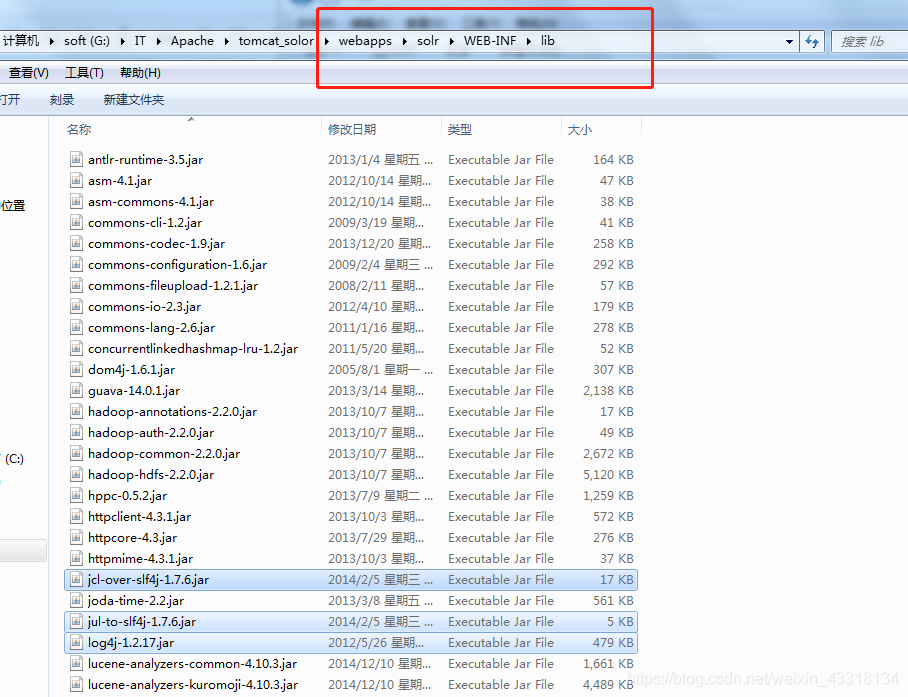
Task: Click Executable Jar File type for joda-time
Action: [501, 600]
